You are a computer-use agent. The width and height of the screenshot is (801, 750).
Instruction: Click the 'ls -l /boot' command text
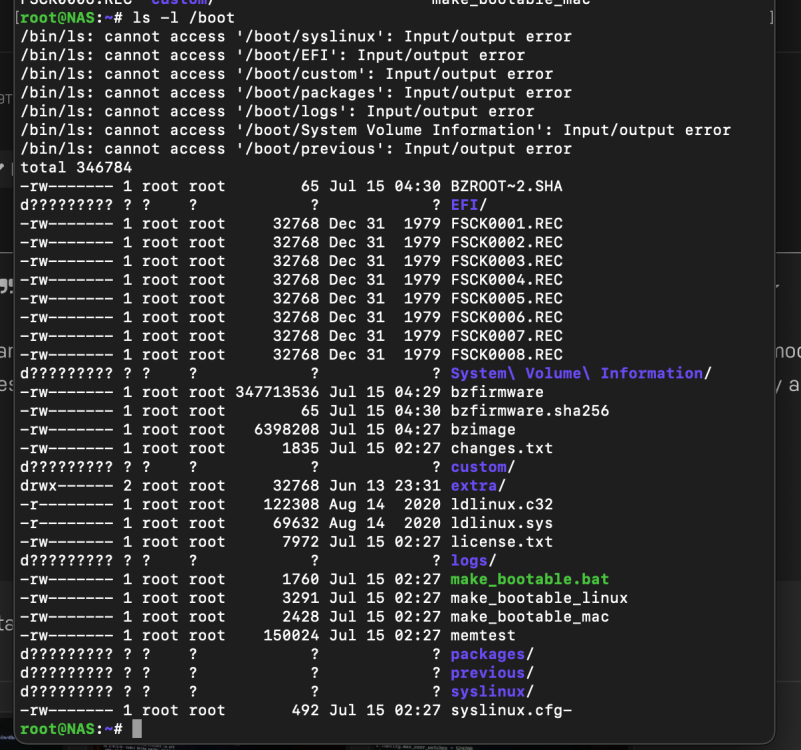point(183,18)
